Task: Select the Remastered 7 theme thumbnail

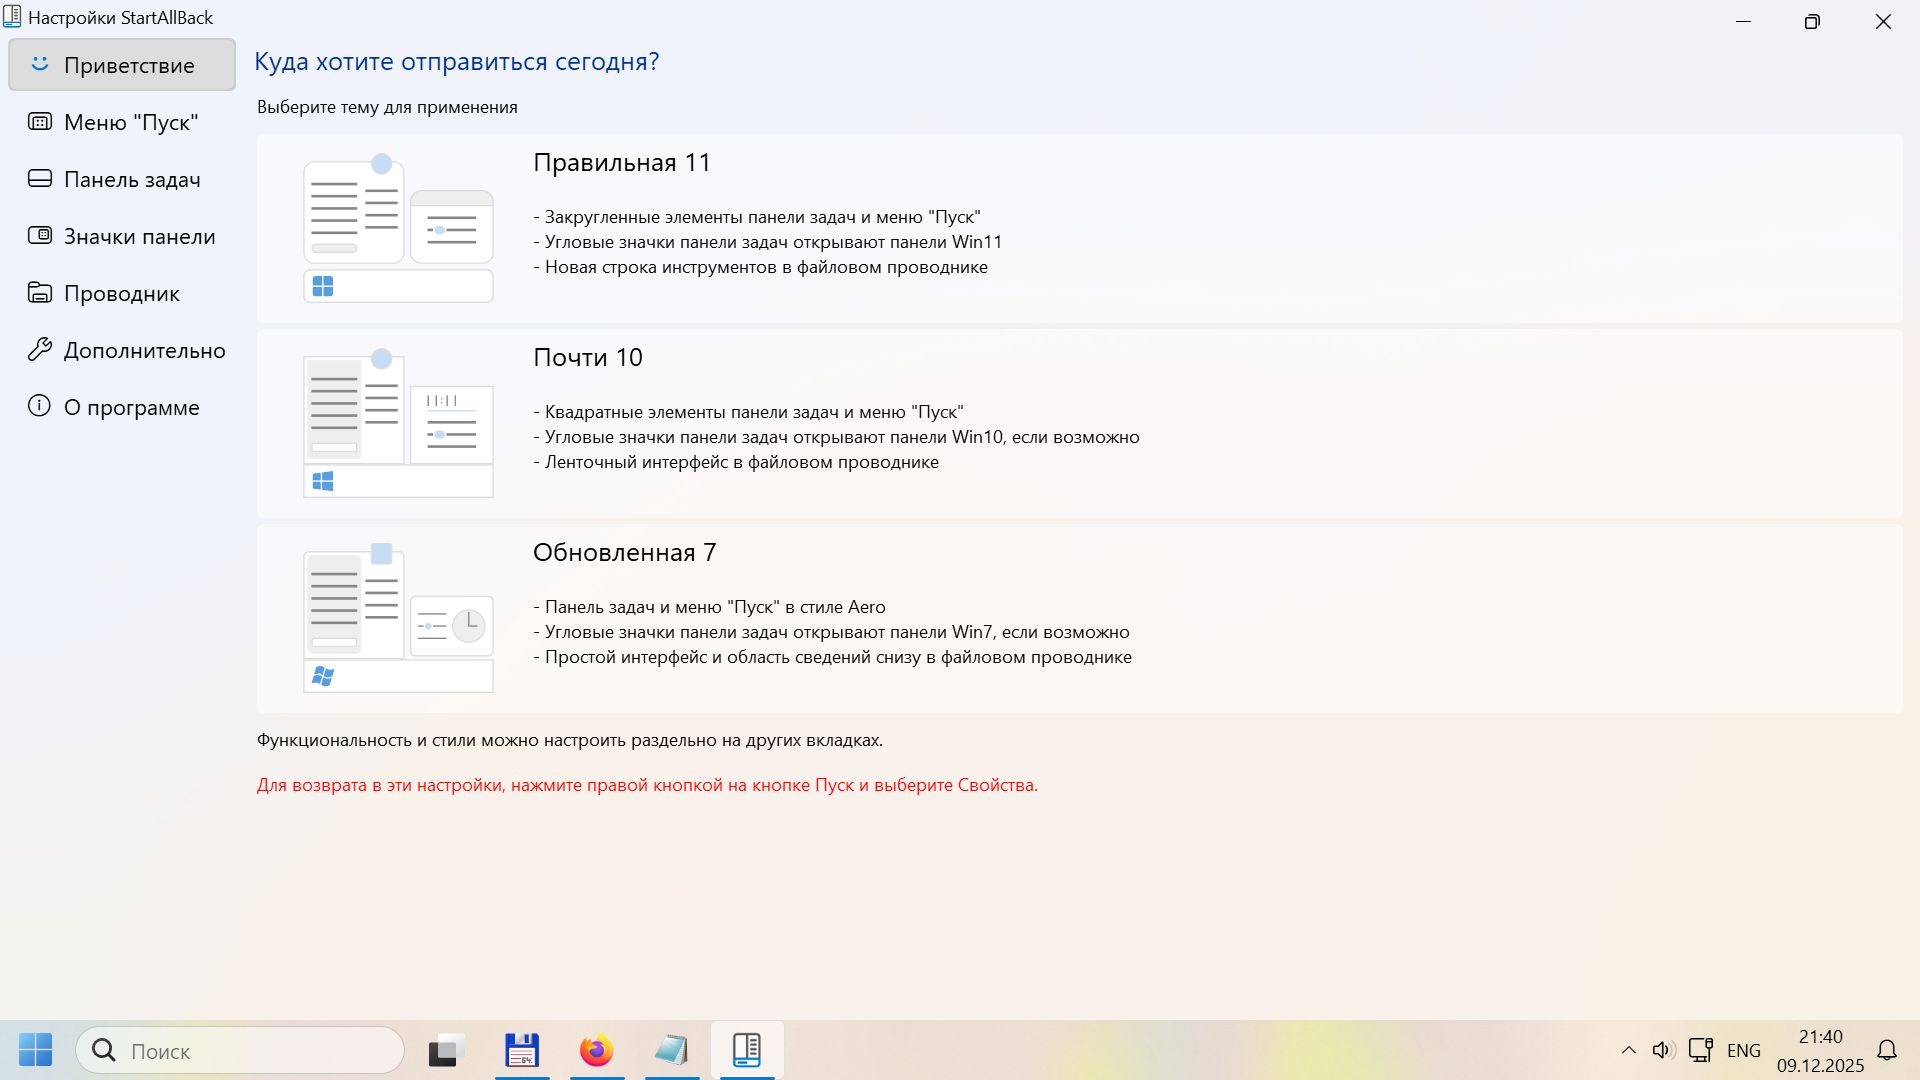Action: click(398, 618)
